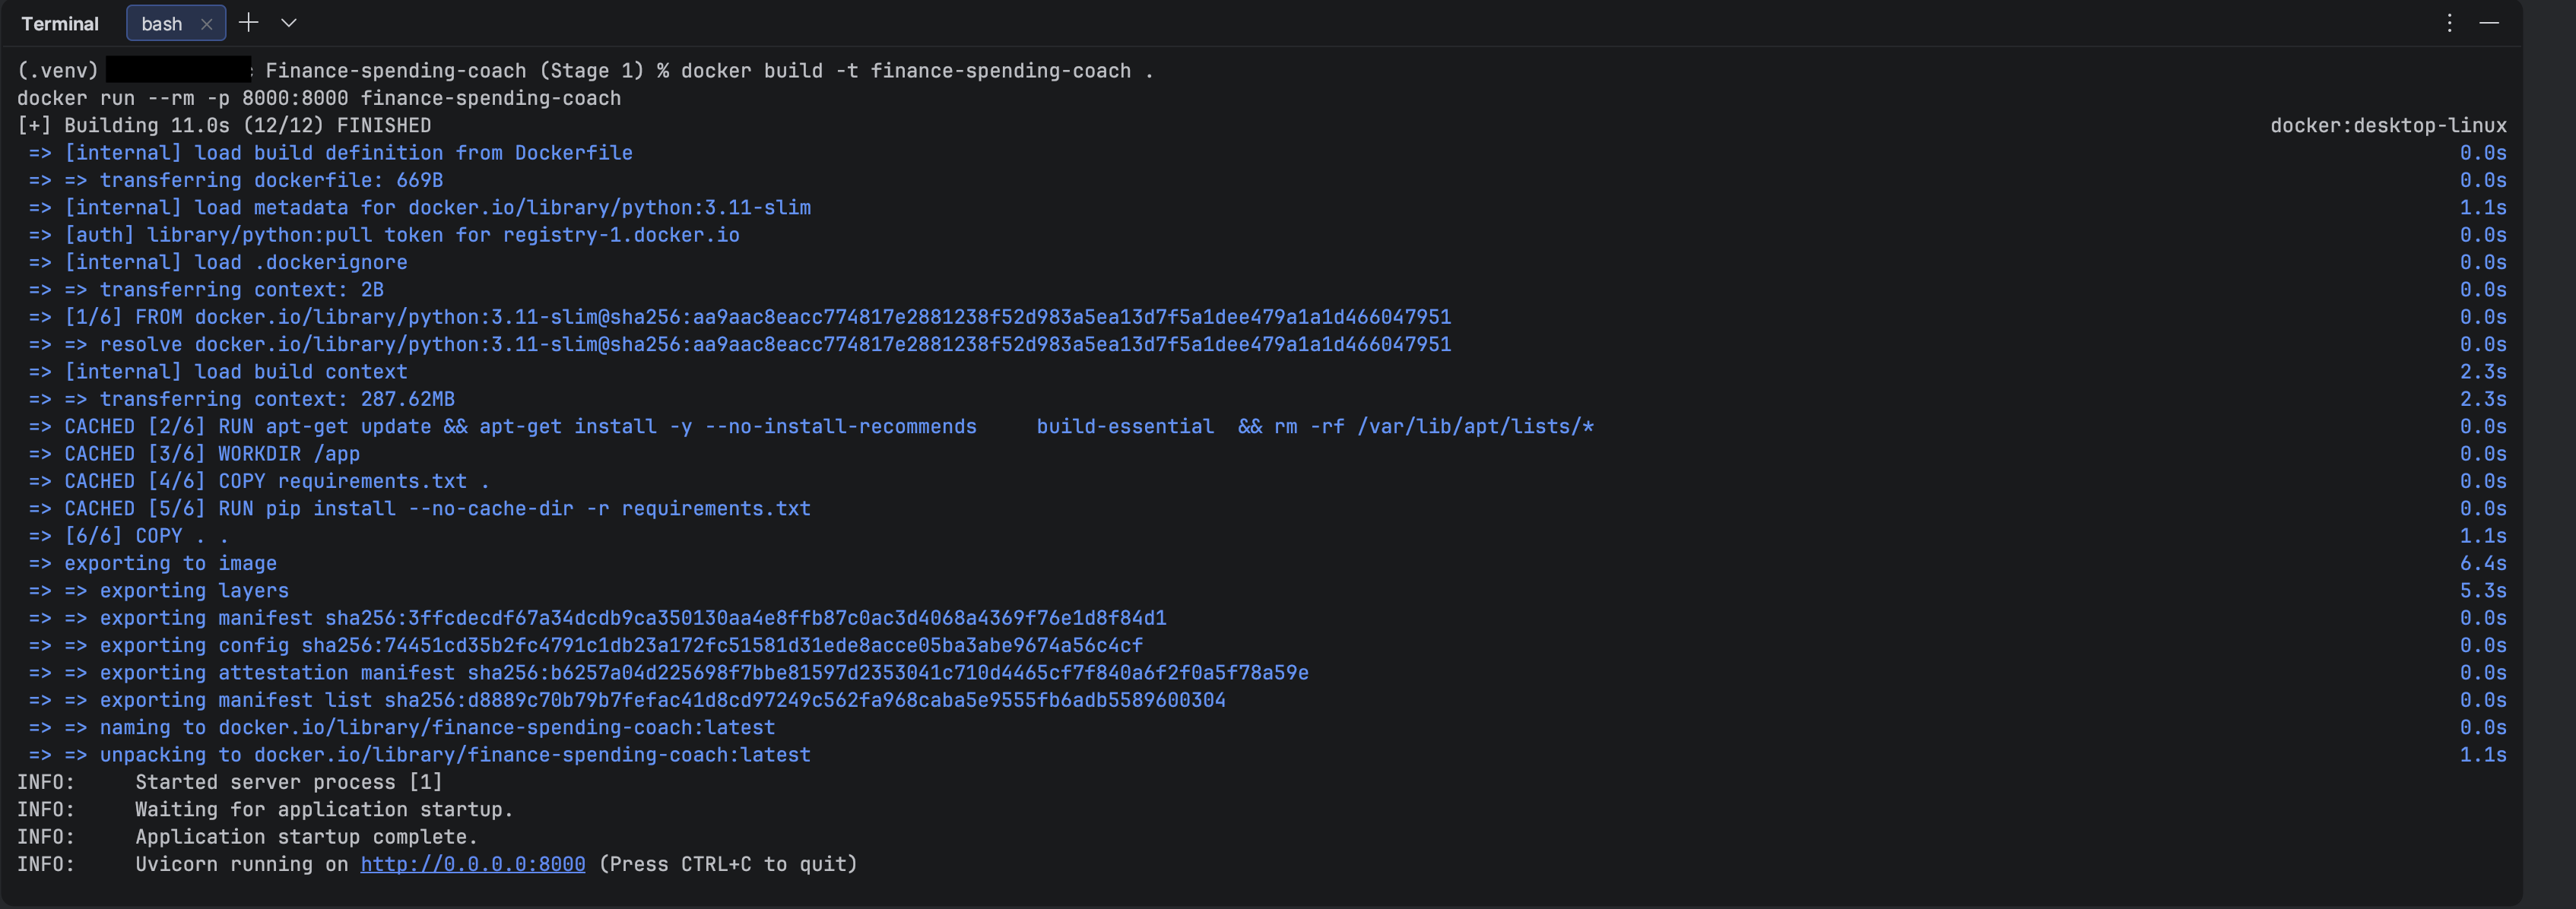
Task: Open the three-dot terminal options menu
Action: 2449,23
